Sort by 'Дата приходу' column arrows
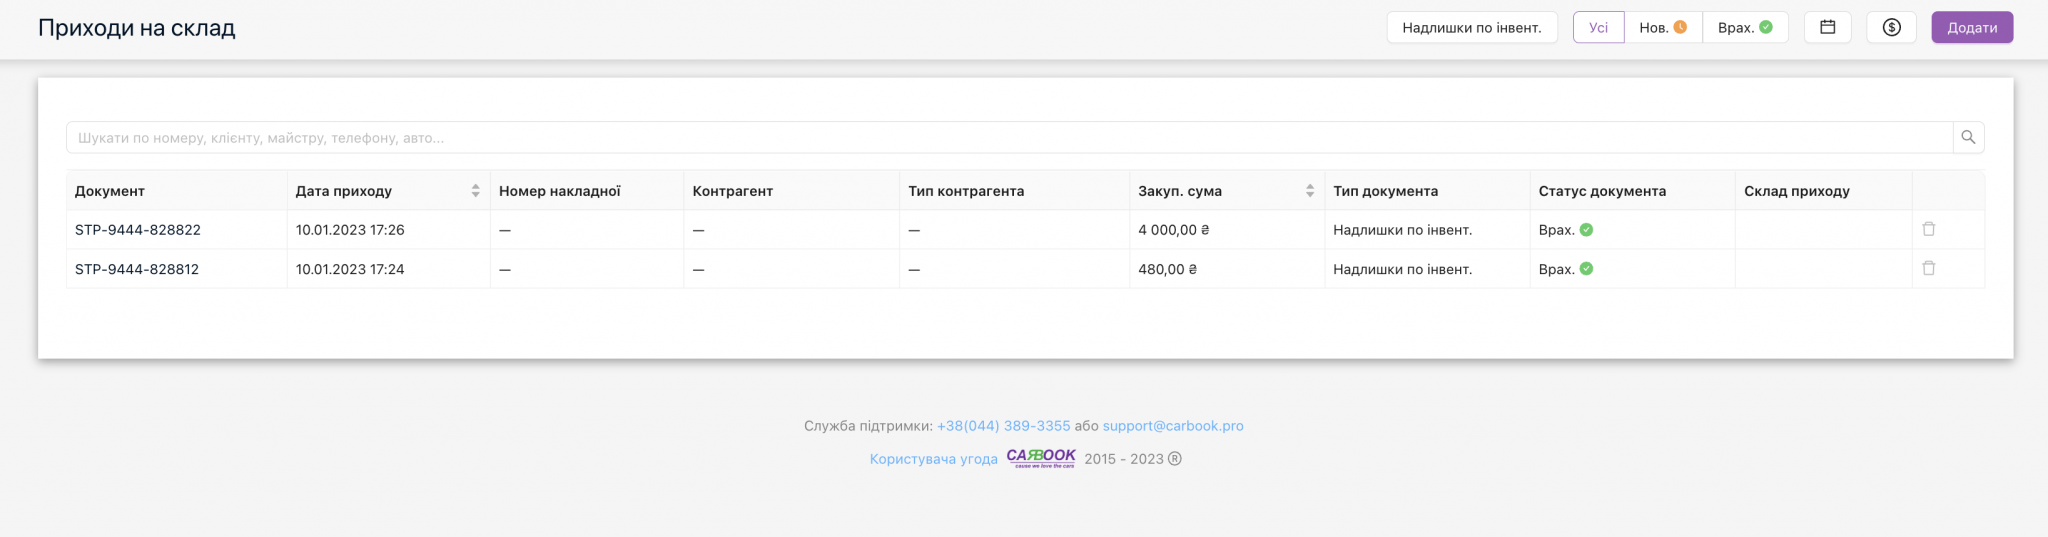 click(475, 191)
